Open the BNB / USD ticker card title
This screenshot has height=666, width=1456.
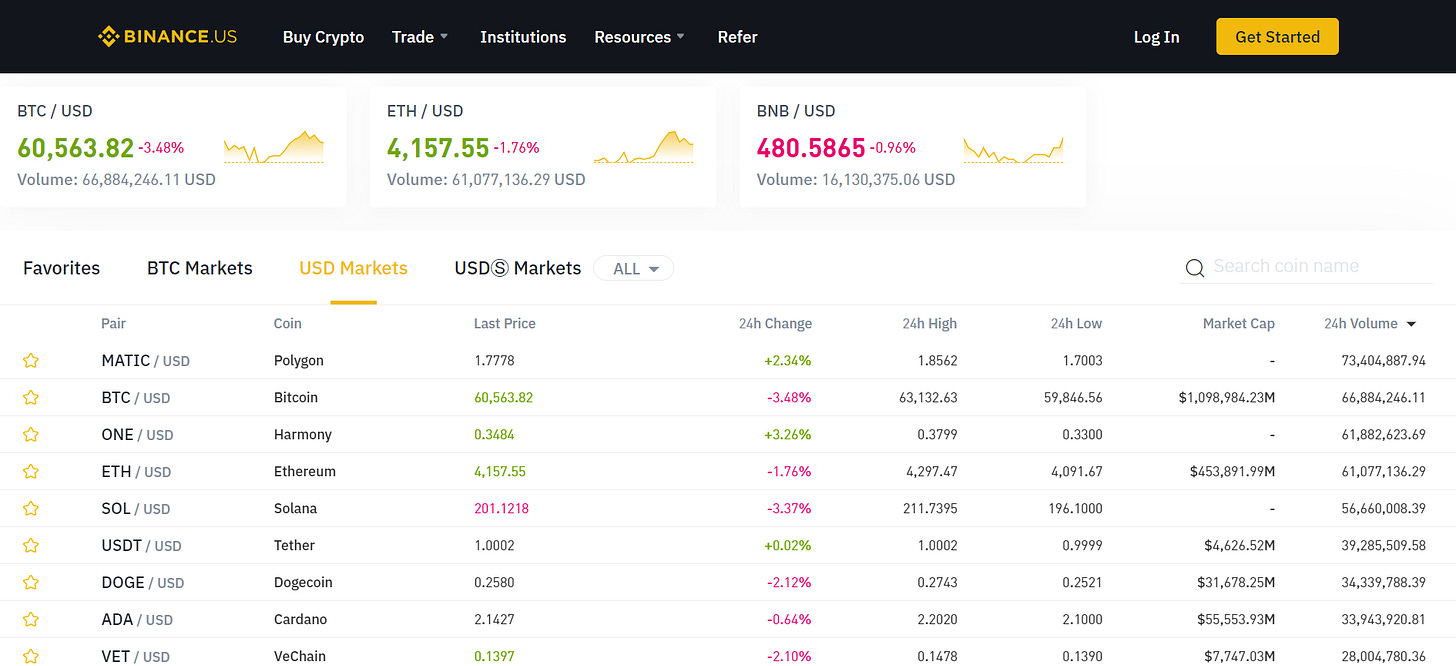tap(796, 111)
